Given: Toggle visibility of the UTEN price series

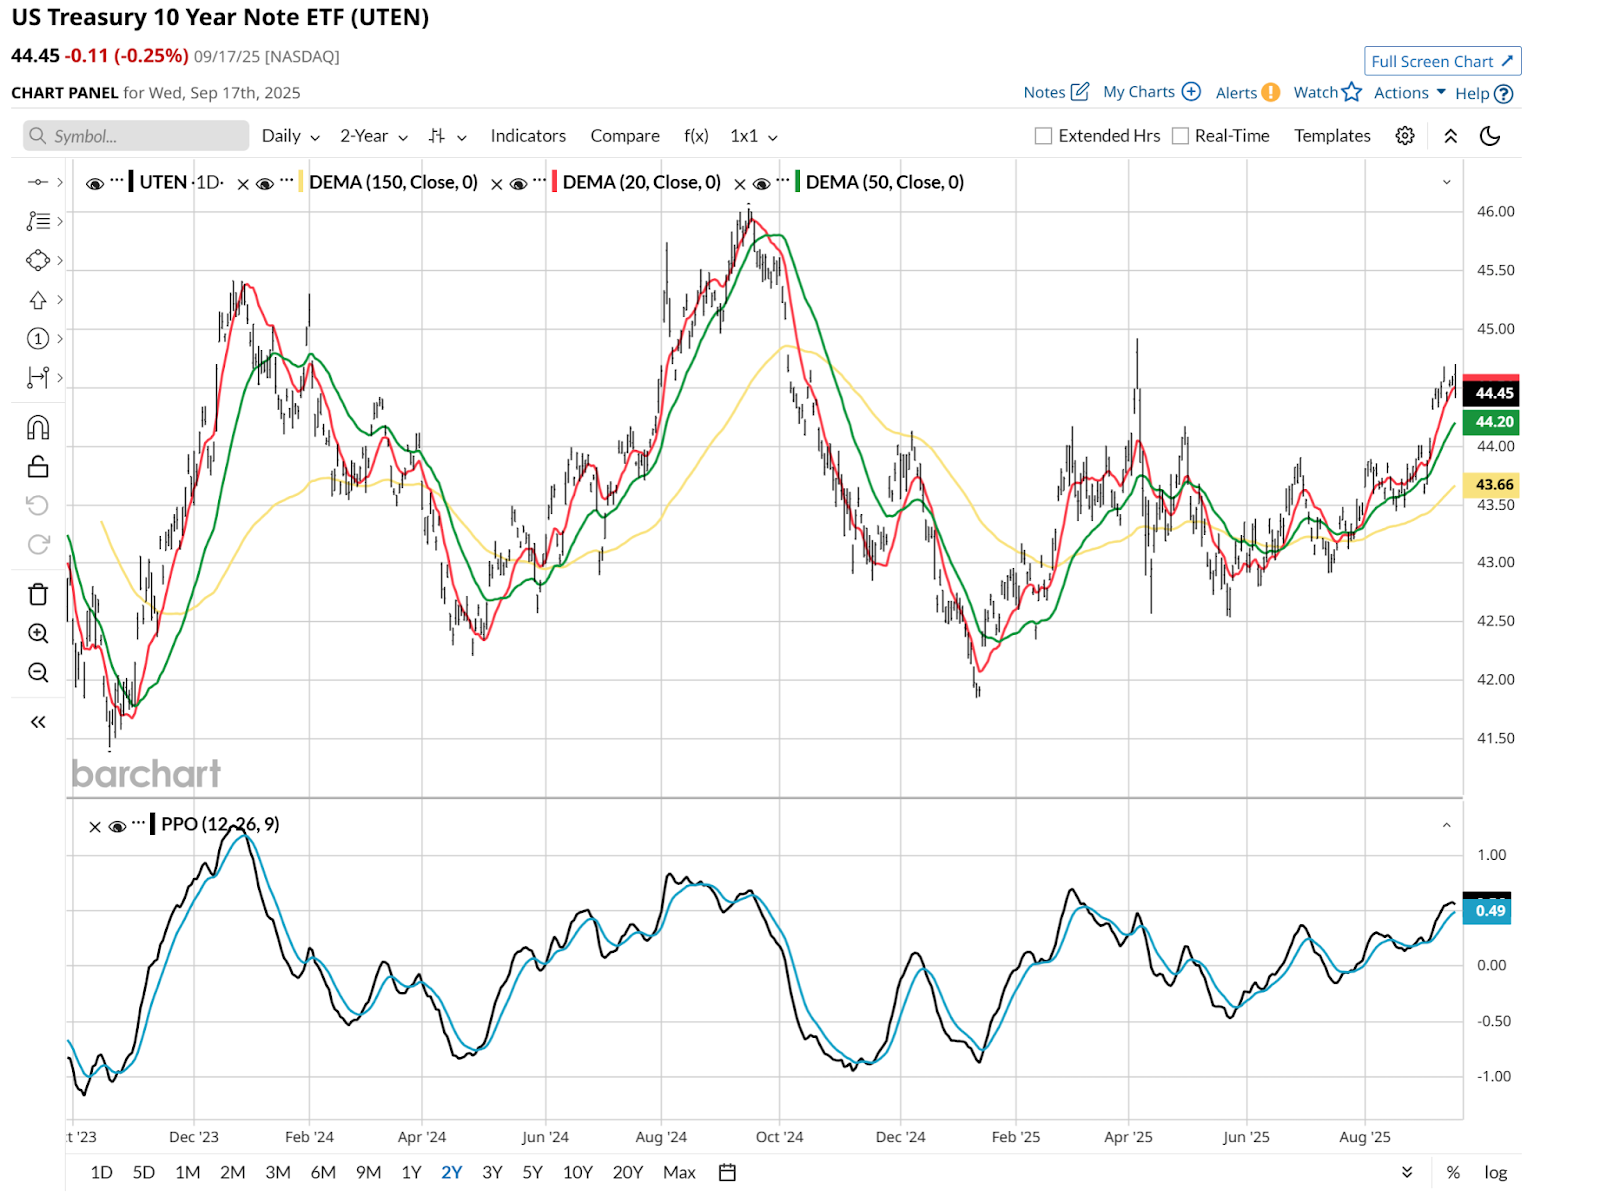Looking at the screenshot, I should pos(95,184).
